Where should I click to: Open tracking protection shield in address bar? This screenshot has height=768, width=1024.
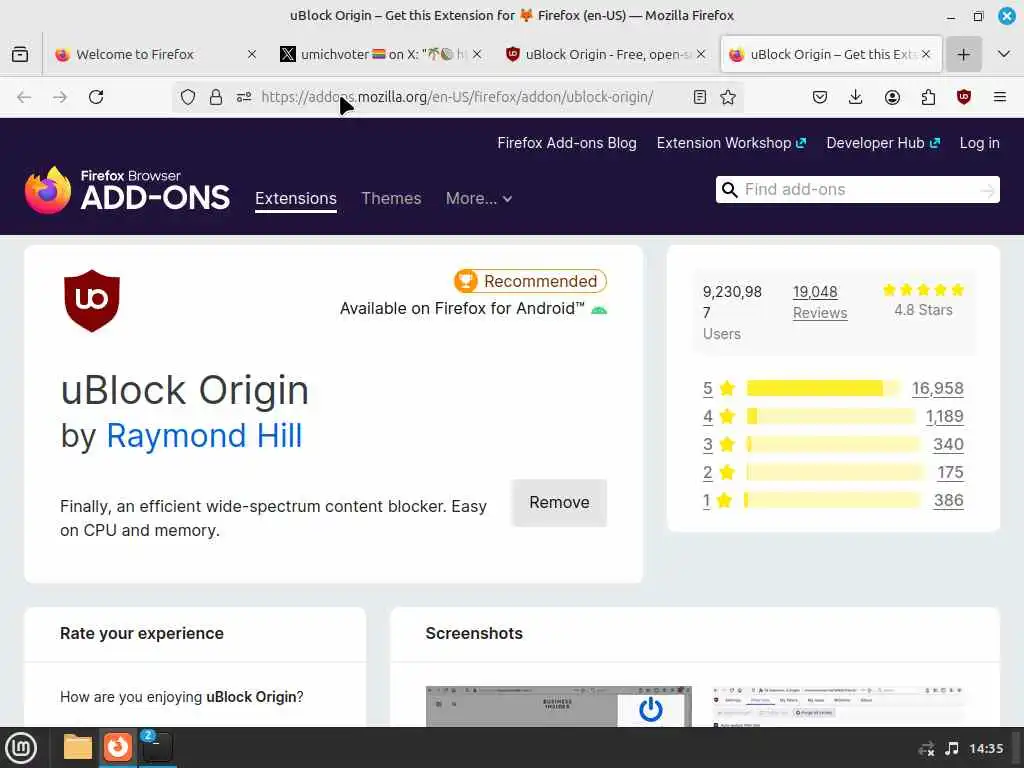click(188, 97)
